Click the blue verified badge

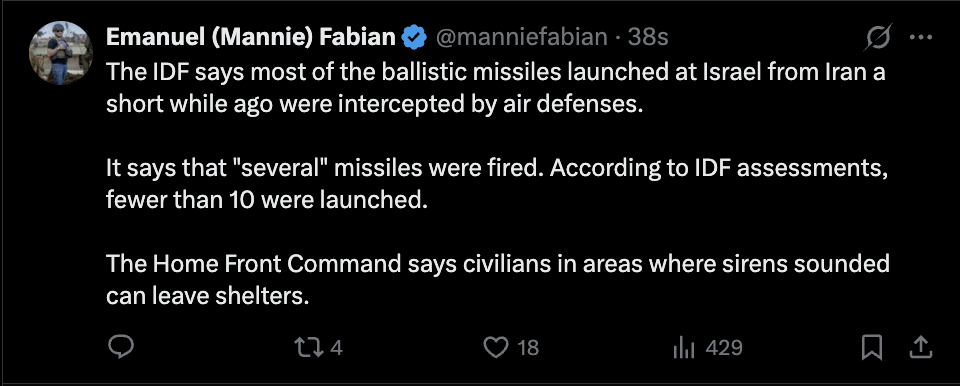(414, 38)
